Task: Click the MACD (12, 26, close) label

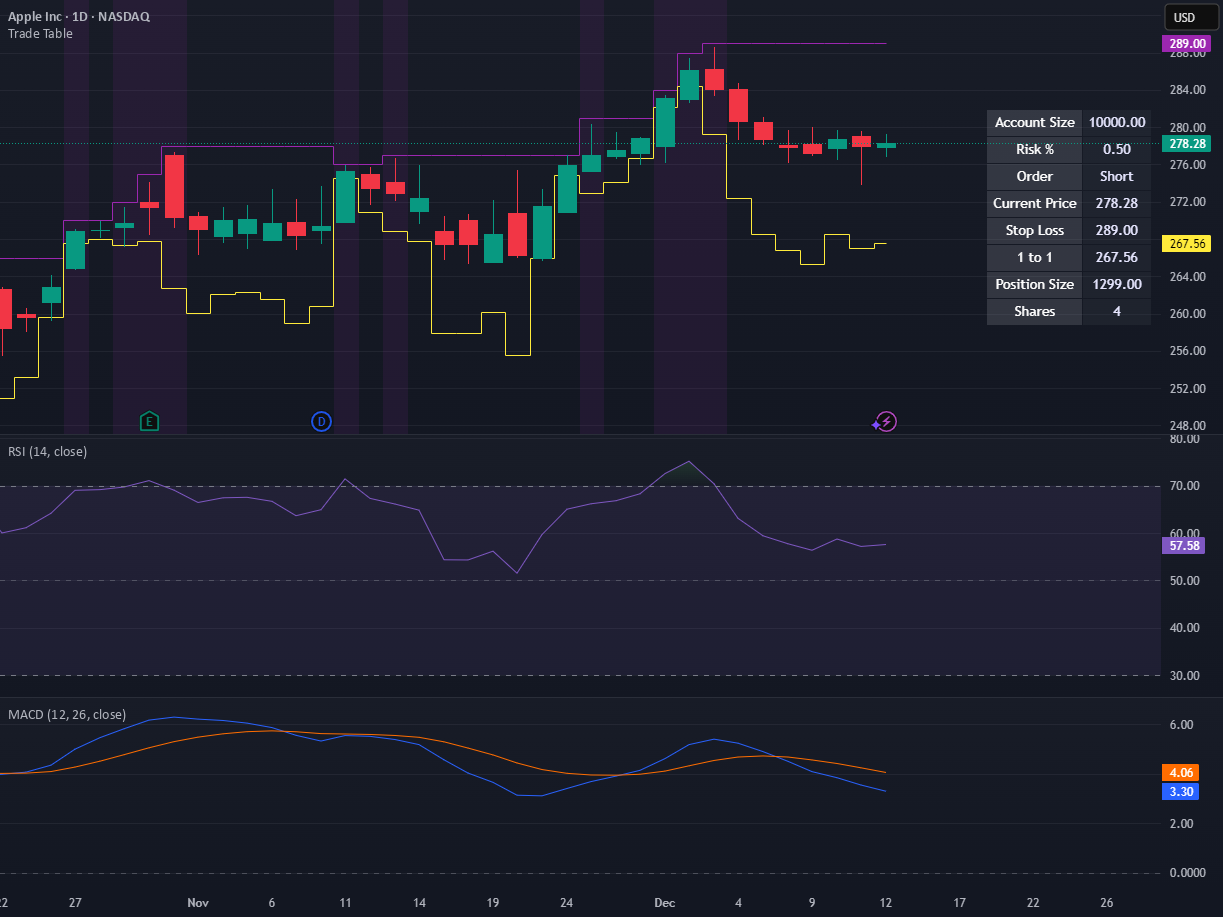Action: pyautogui.click(x=67, y=715)
